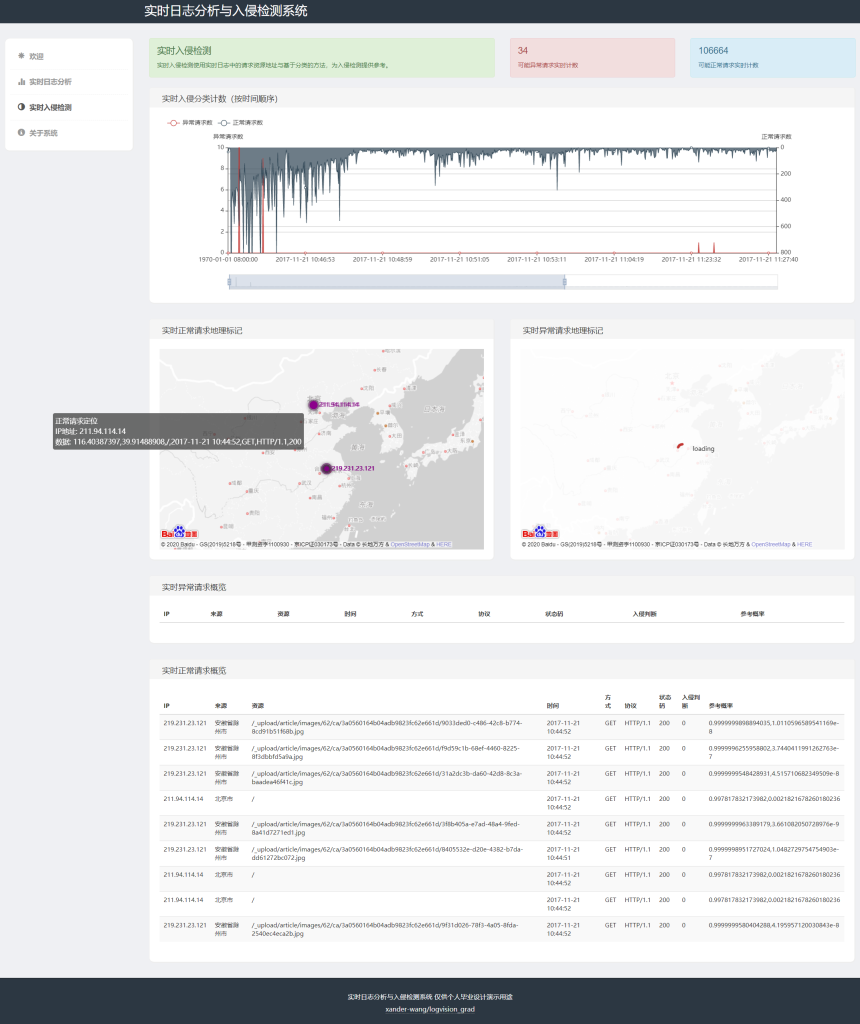Click the purple marker for 211.94.114.14 on map
Viewport: 860px width, 1024px height.
pos(313,404)
